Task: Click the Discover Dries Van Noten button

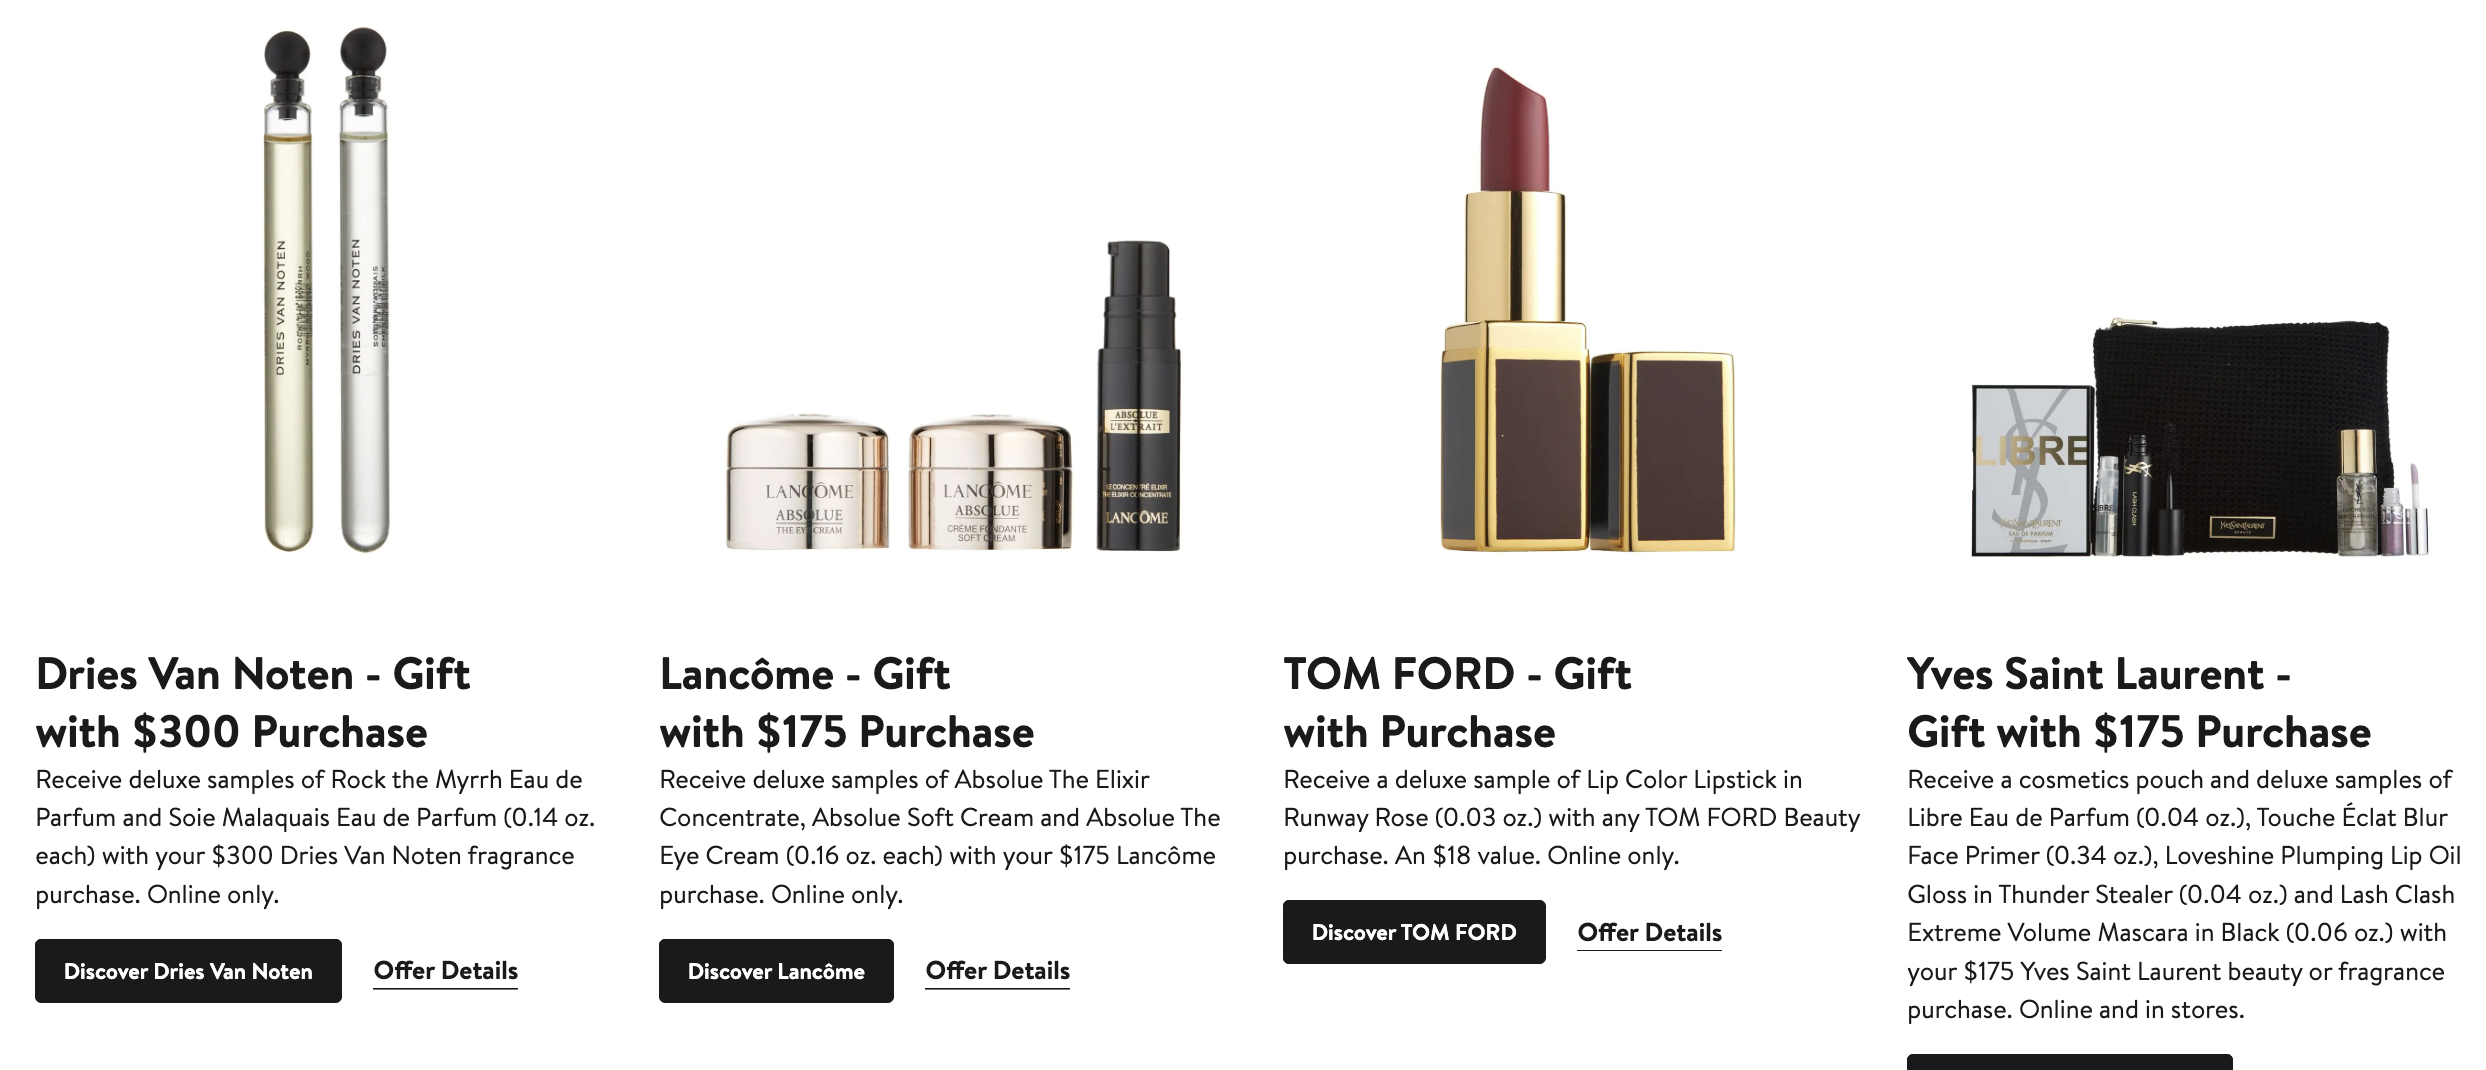Action: pyautogui.click(x=188, y=970)
